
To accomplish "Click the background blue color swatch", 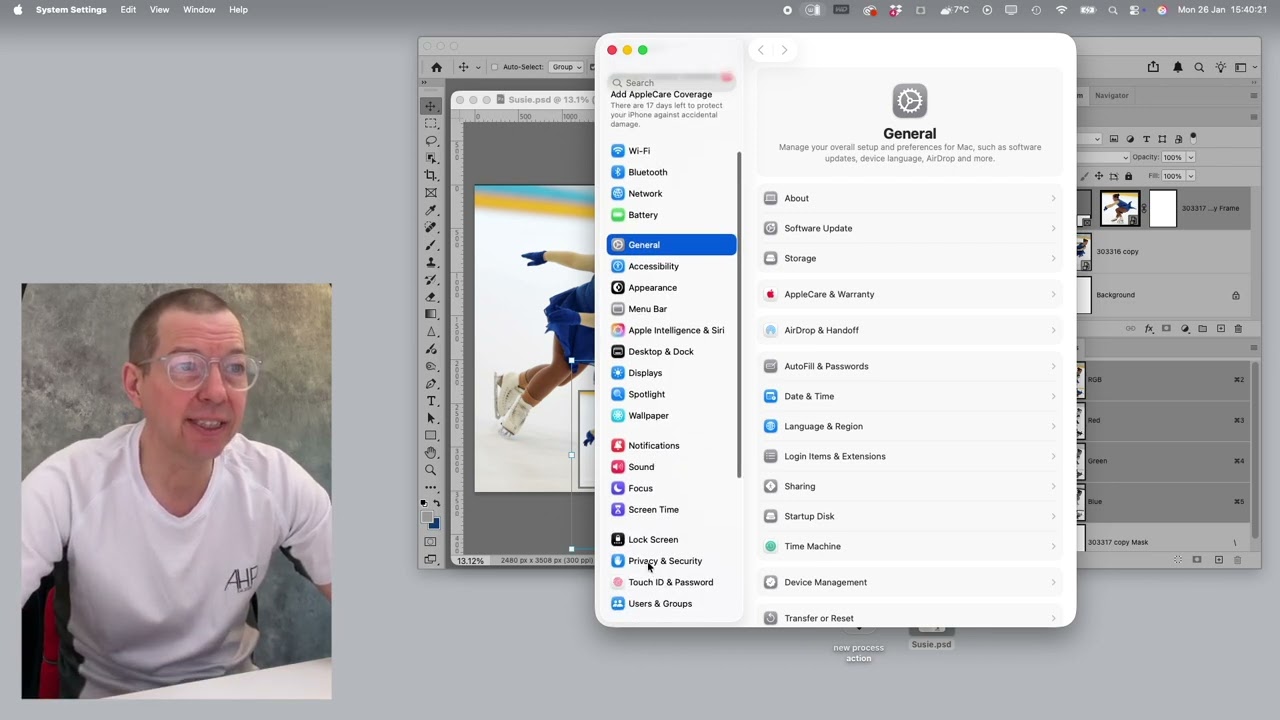I will pyautogui.click(x=434, y=523).
